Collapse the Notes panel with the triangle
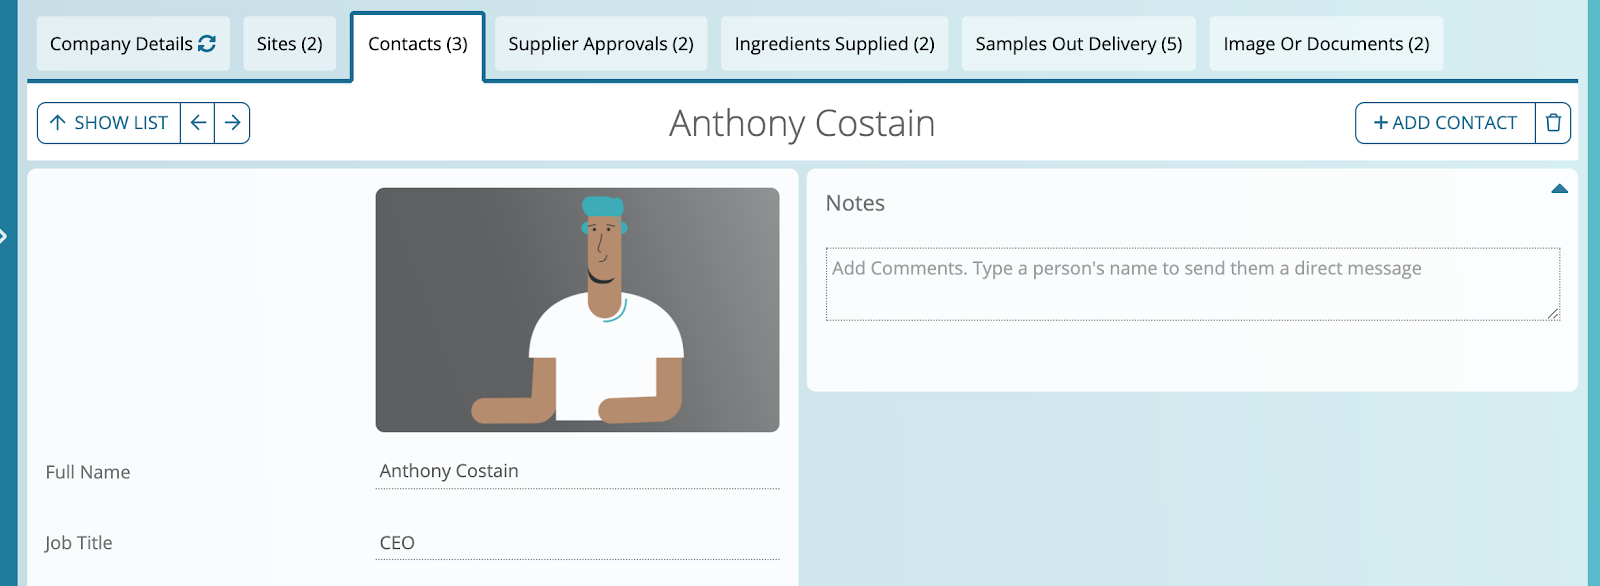Viewport: 1600px width, 586px height. (1559, 189)
